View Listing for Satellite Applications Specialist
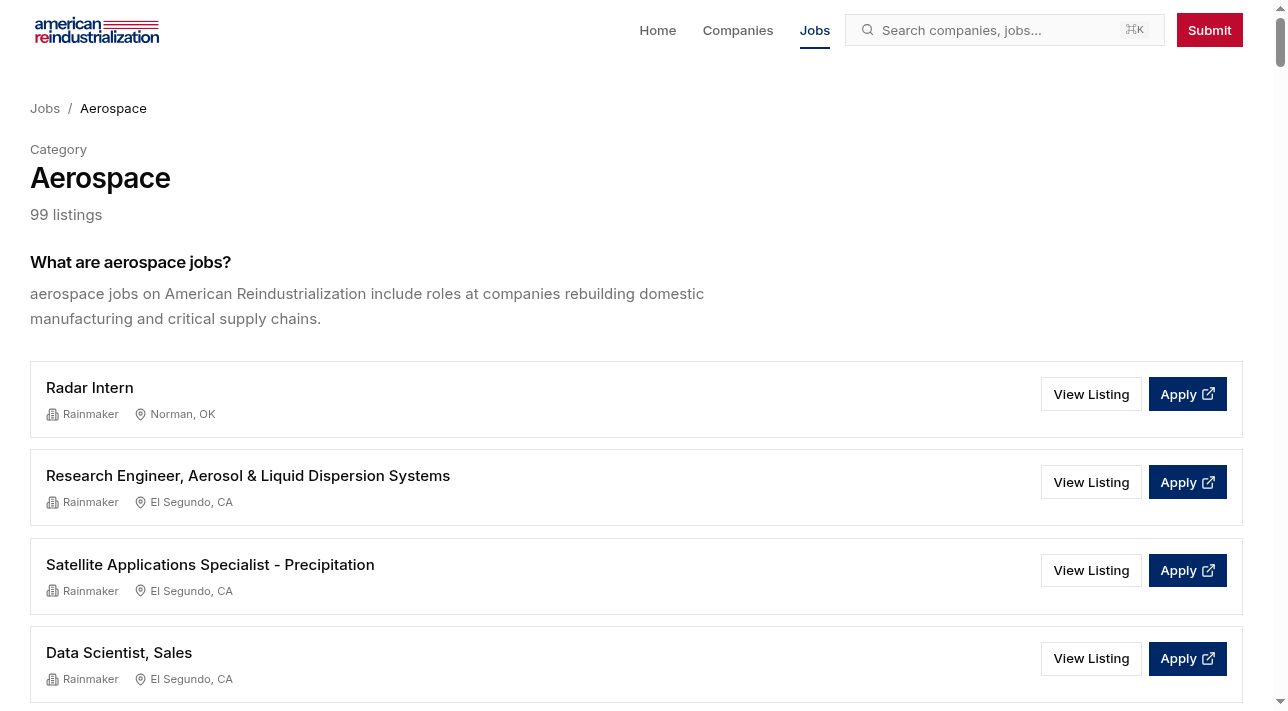1288x711 pixels. pos(1091,570)
